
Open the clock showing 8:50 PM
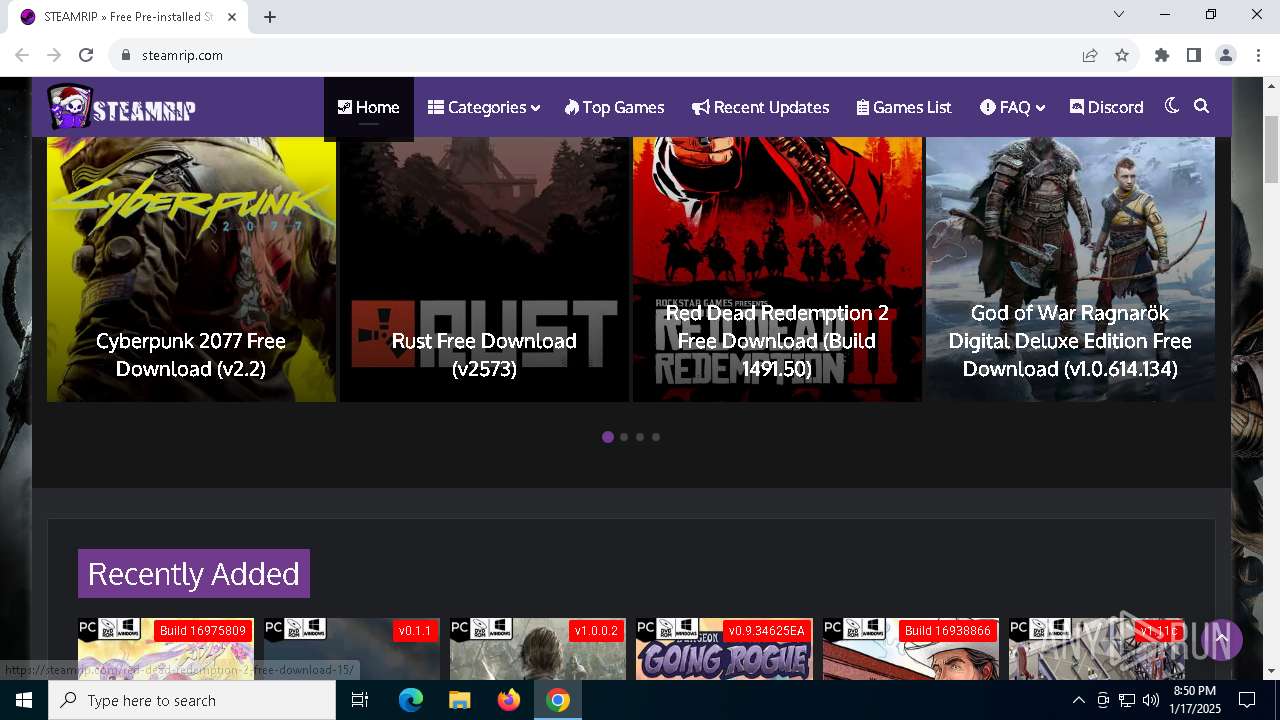pyautogui.click(x=1195, y=700)
